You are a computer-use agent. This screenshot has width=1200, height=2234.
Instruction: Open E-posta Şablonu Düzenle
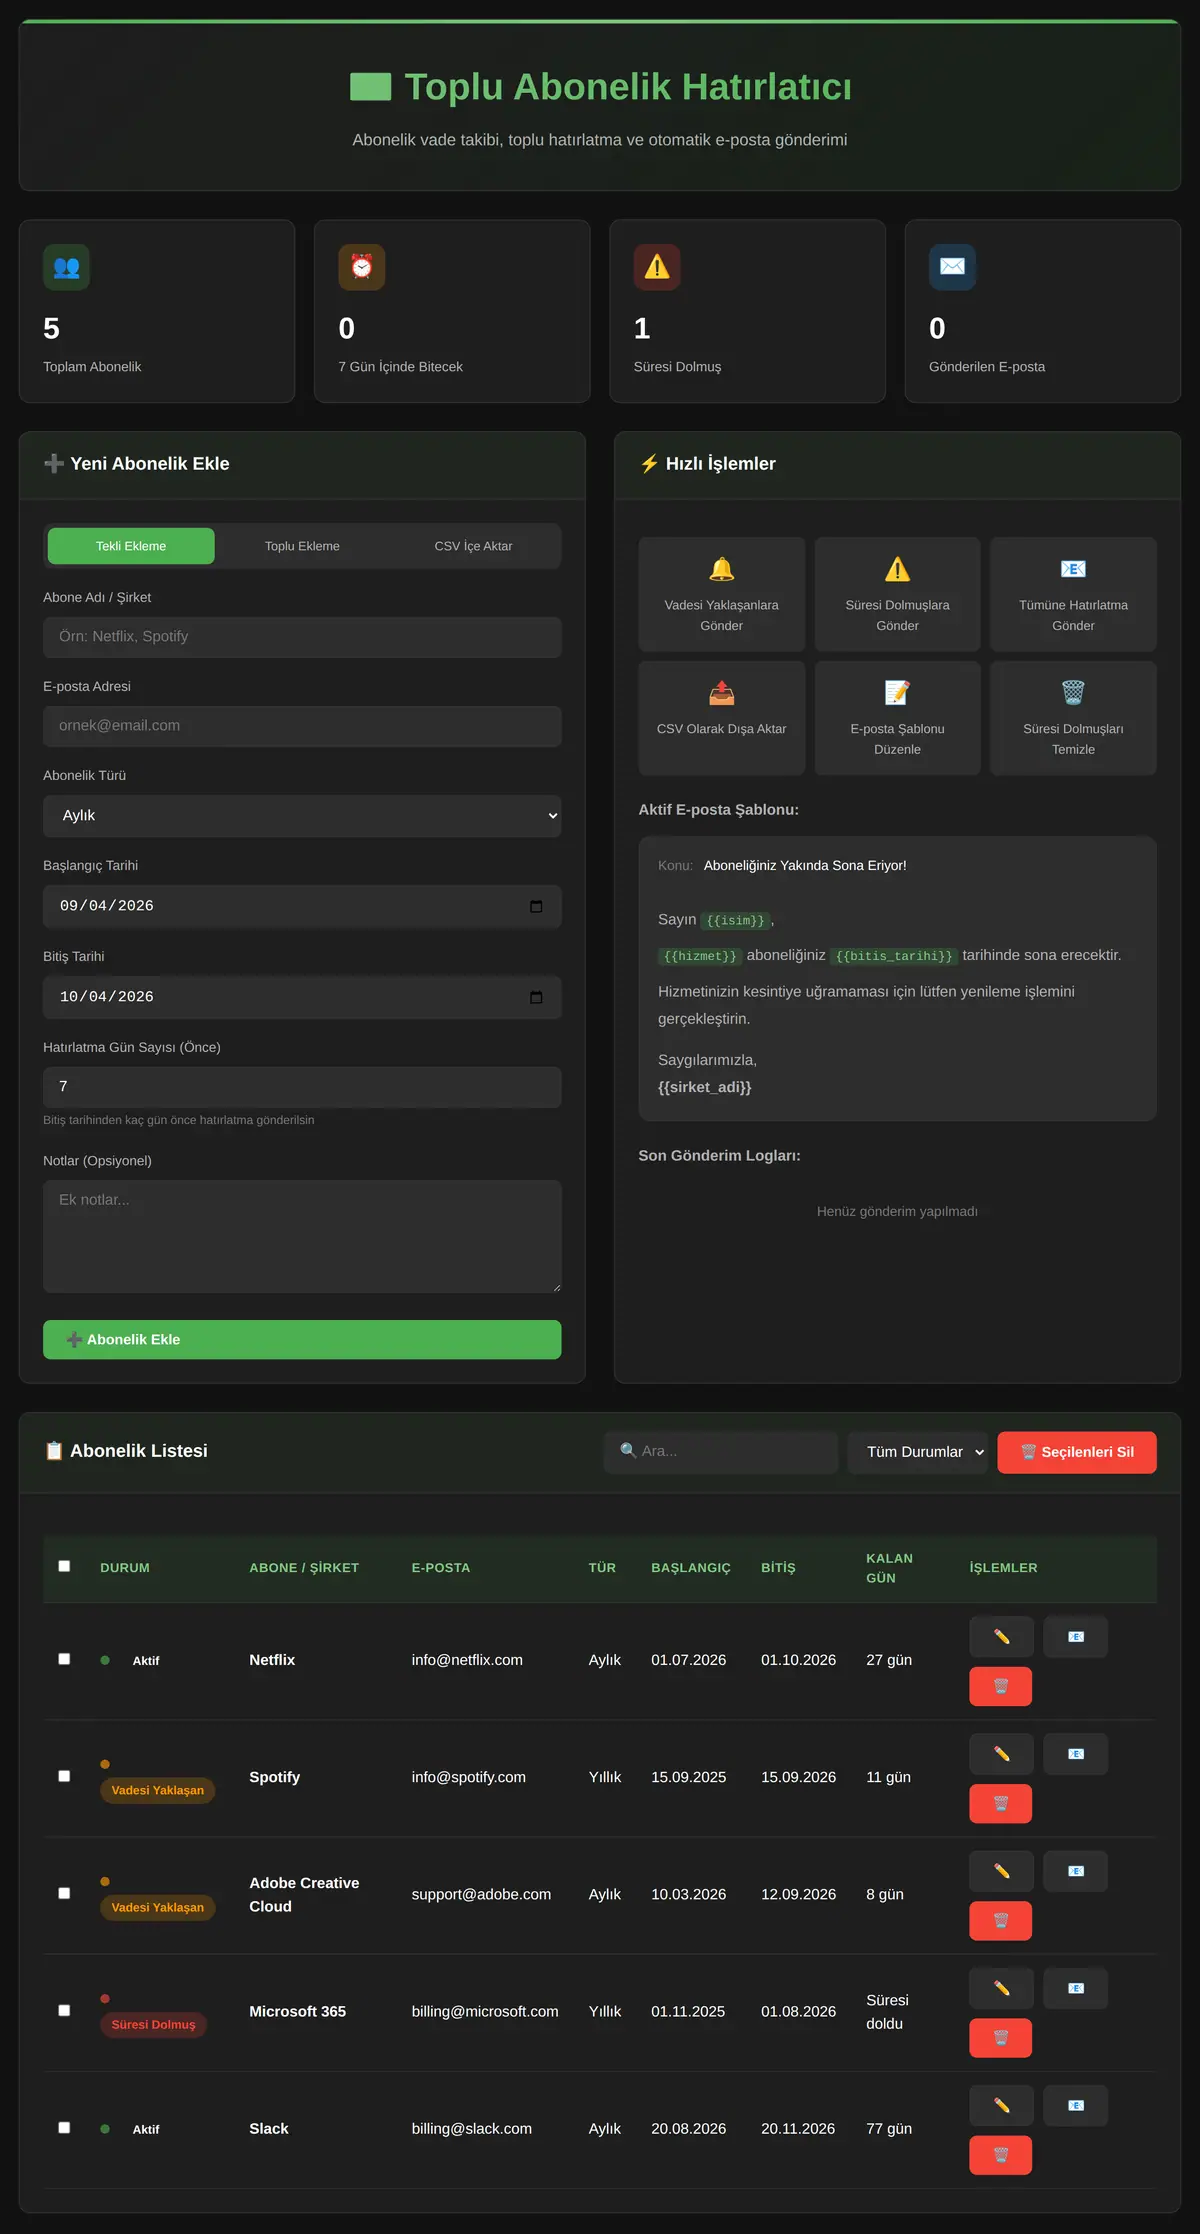(898, 718)
